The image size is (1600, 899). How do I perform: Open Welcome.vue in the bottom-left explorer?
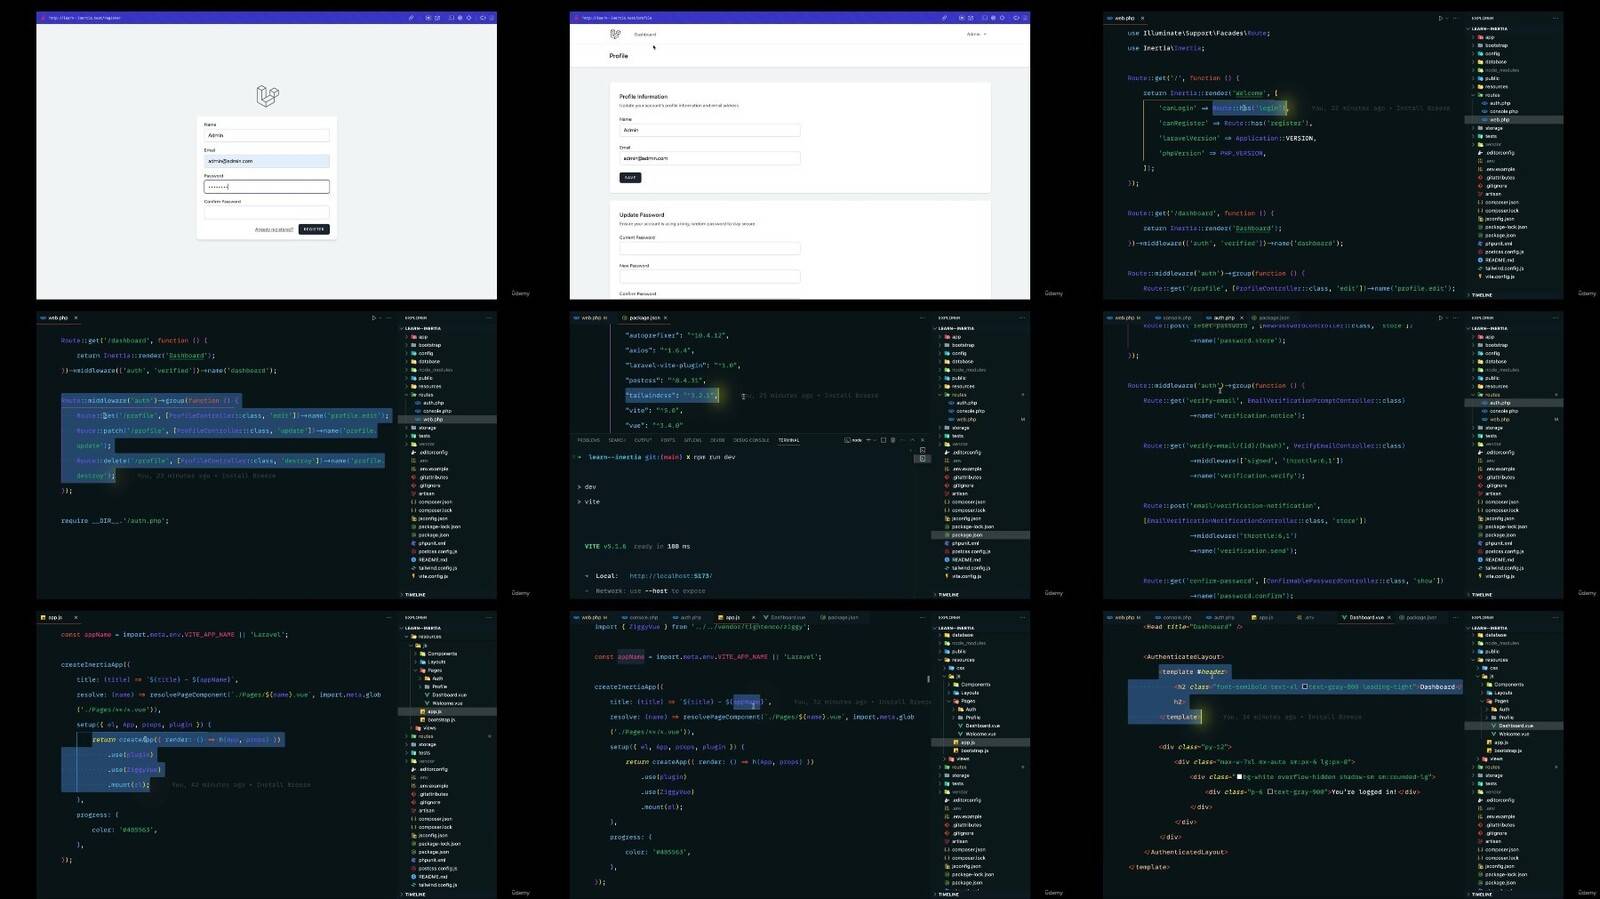[447, 703]
